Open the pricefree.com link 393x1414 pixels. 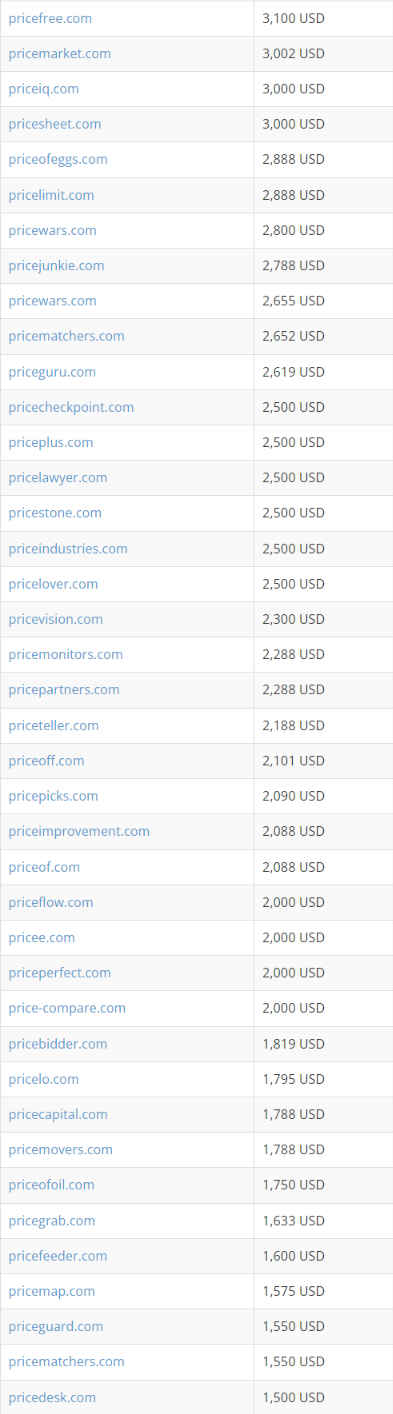[51, 18]
